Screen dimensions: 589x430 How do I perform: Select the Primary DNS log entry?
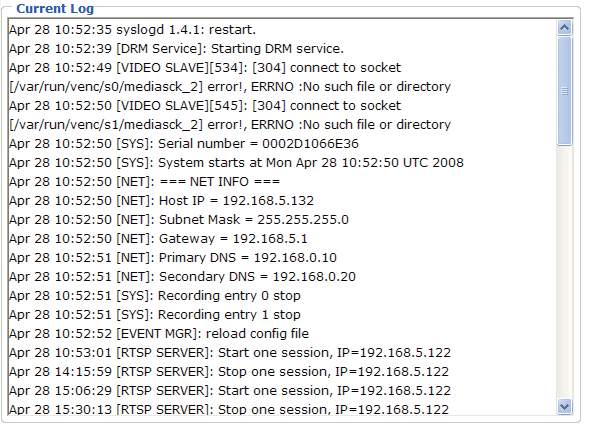(173, 258)
